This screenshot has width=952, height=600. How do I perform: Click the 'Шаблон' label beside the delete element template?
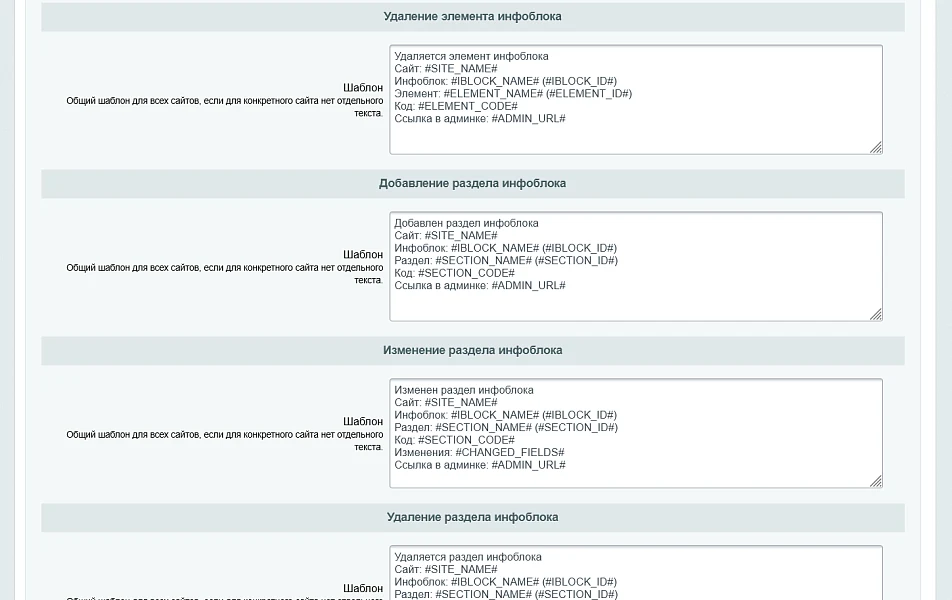pyautogui.click(x=363, y=87)
